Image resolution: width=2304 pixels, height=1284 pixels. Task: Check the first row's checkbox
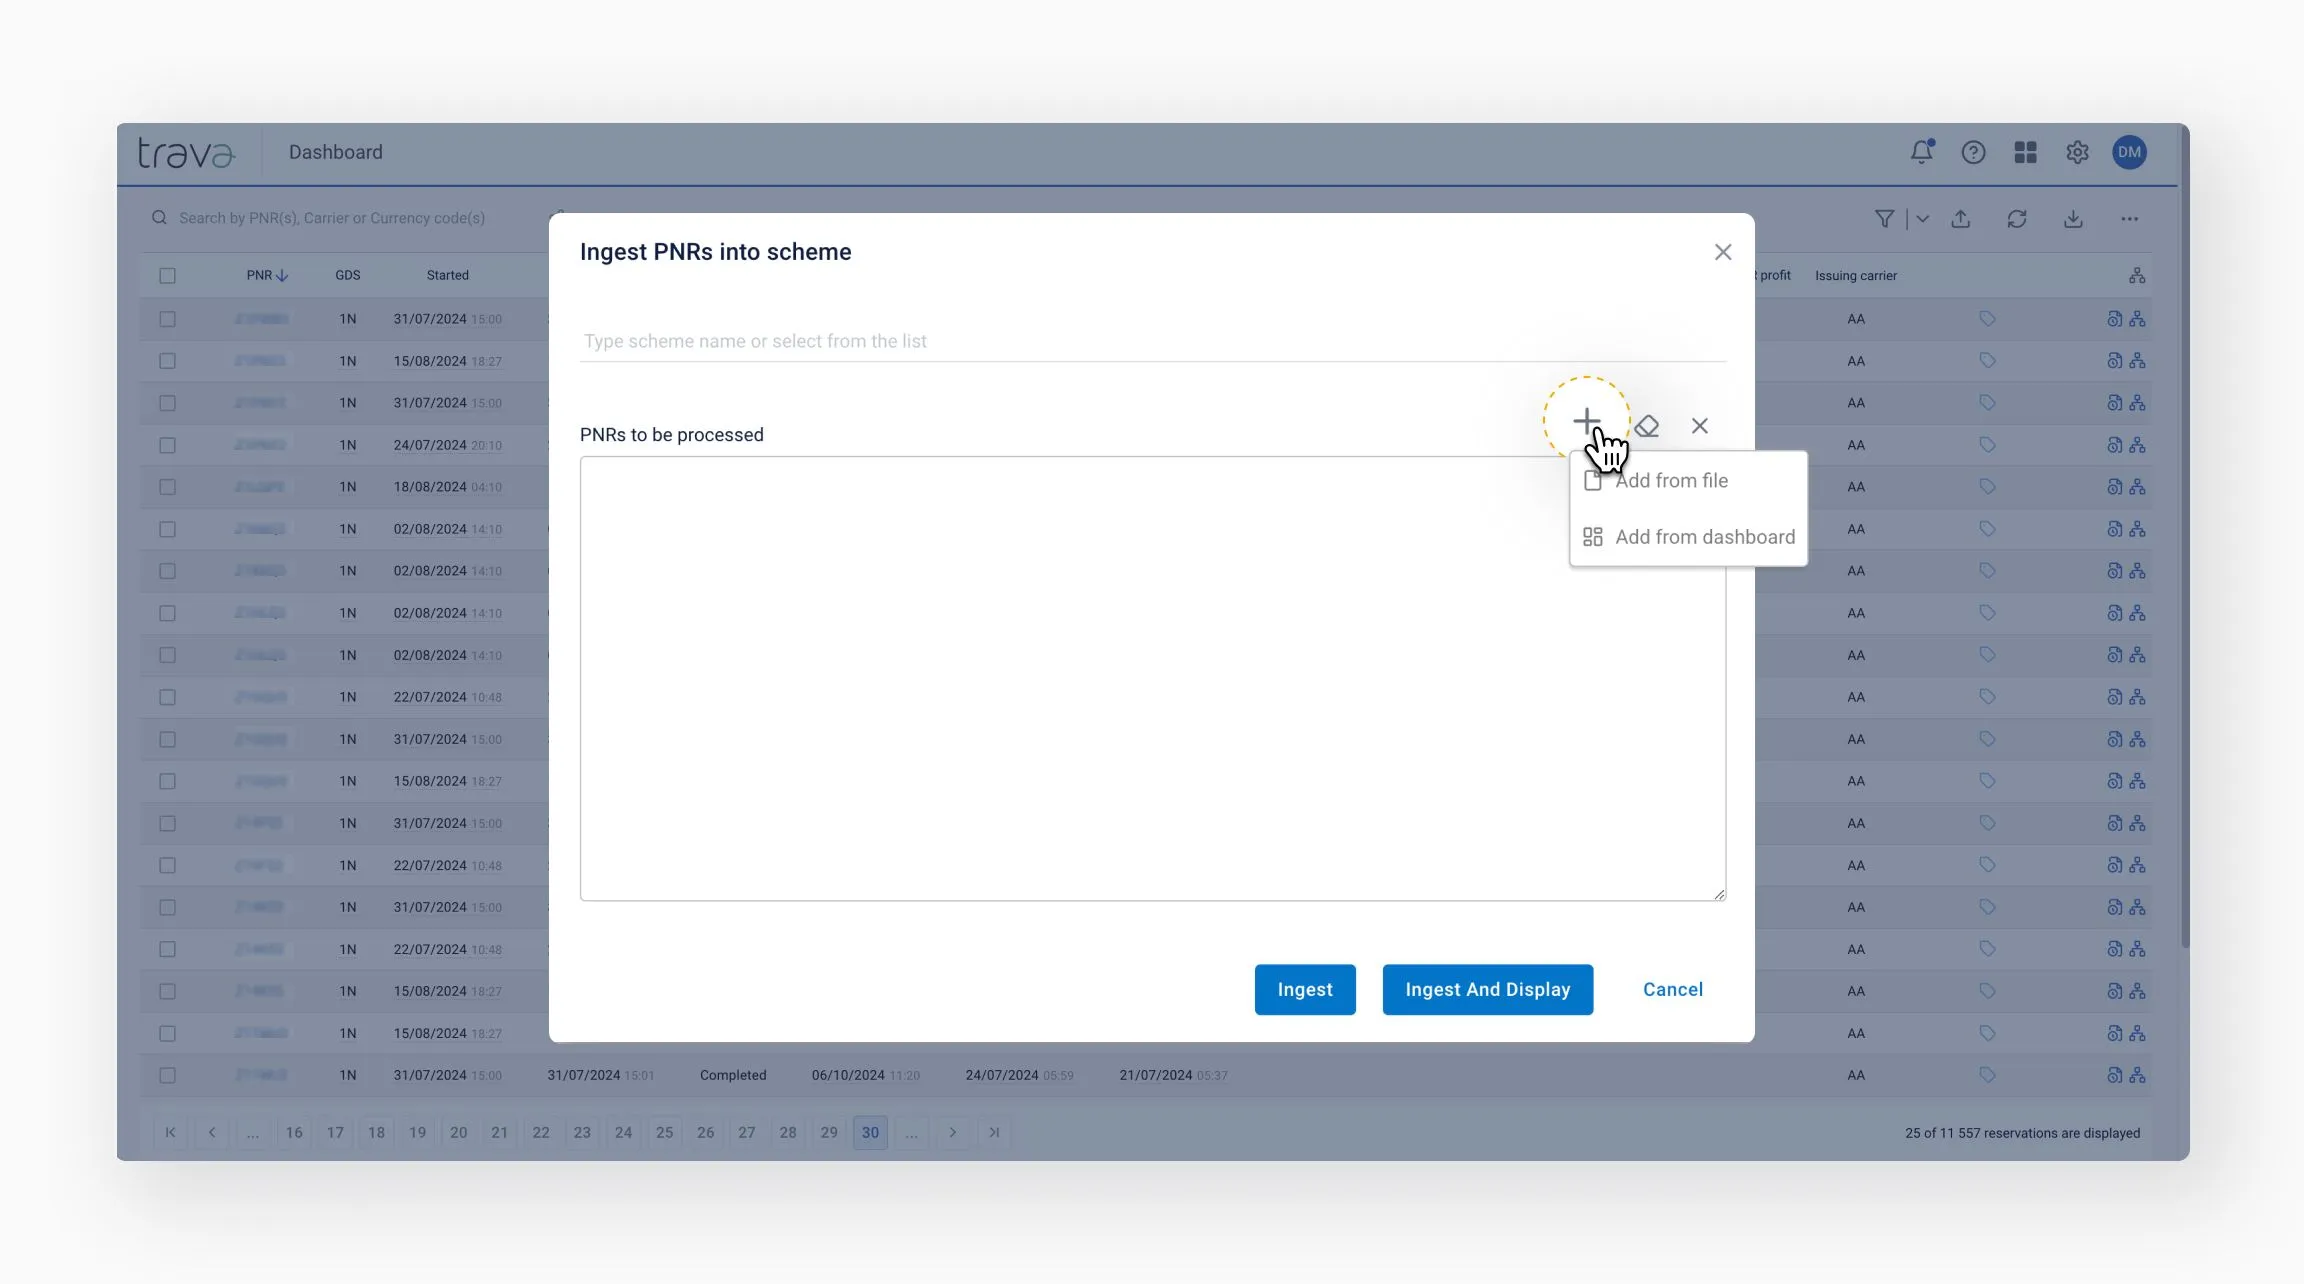click(x=167, y=319)
